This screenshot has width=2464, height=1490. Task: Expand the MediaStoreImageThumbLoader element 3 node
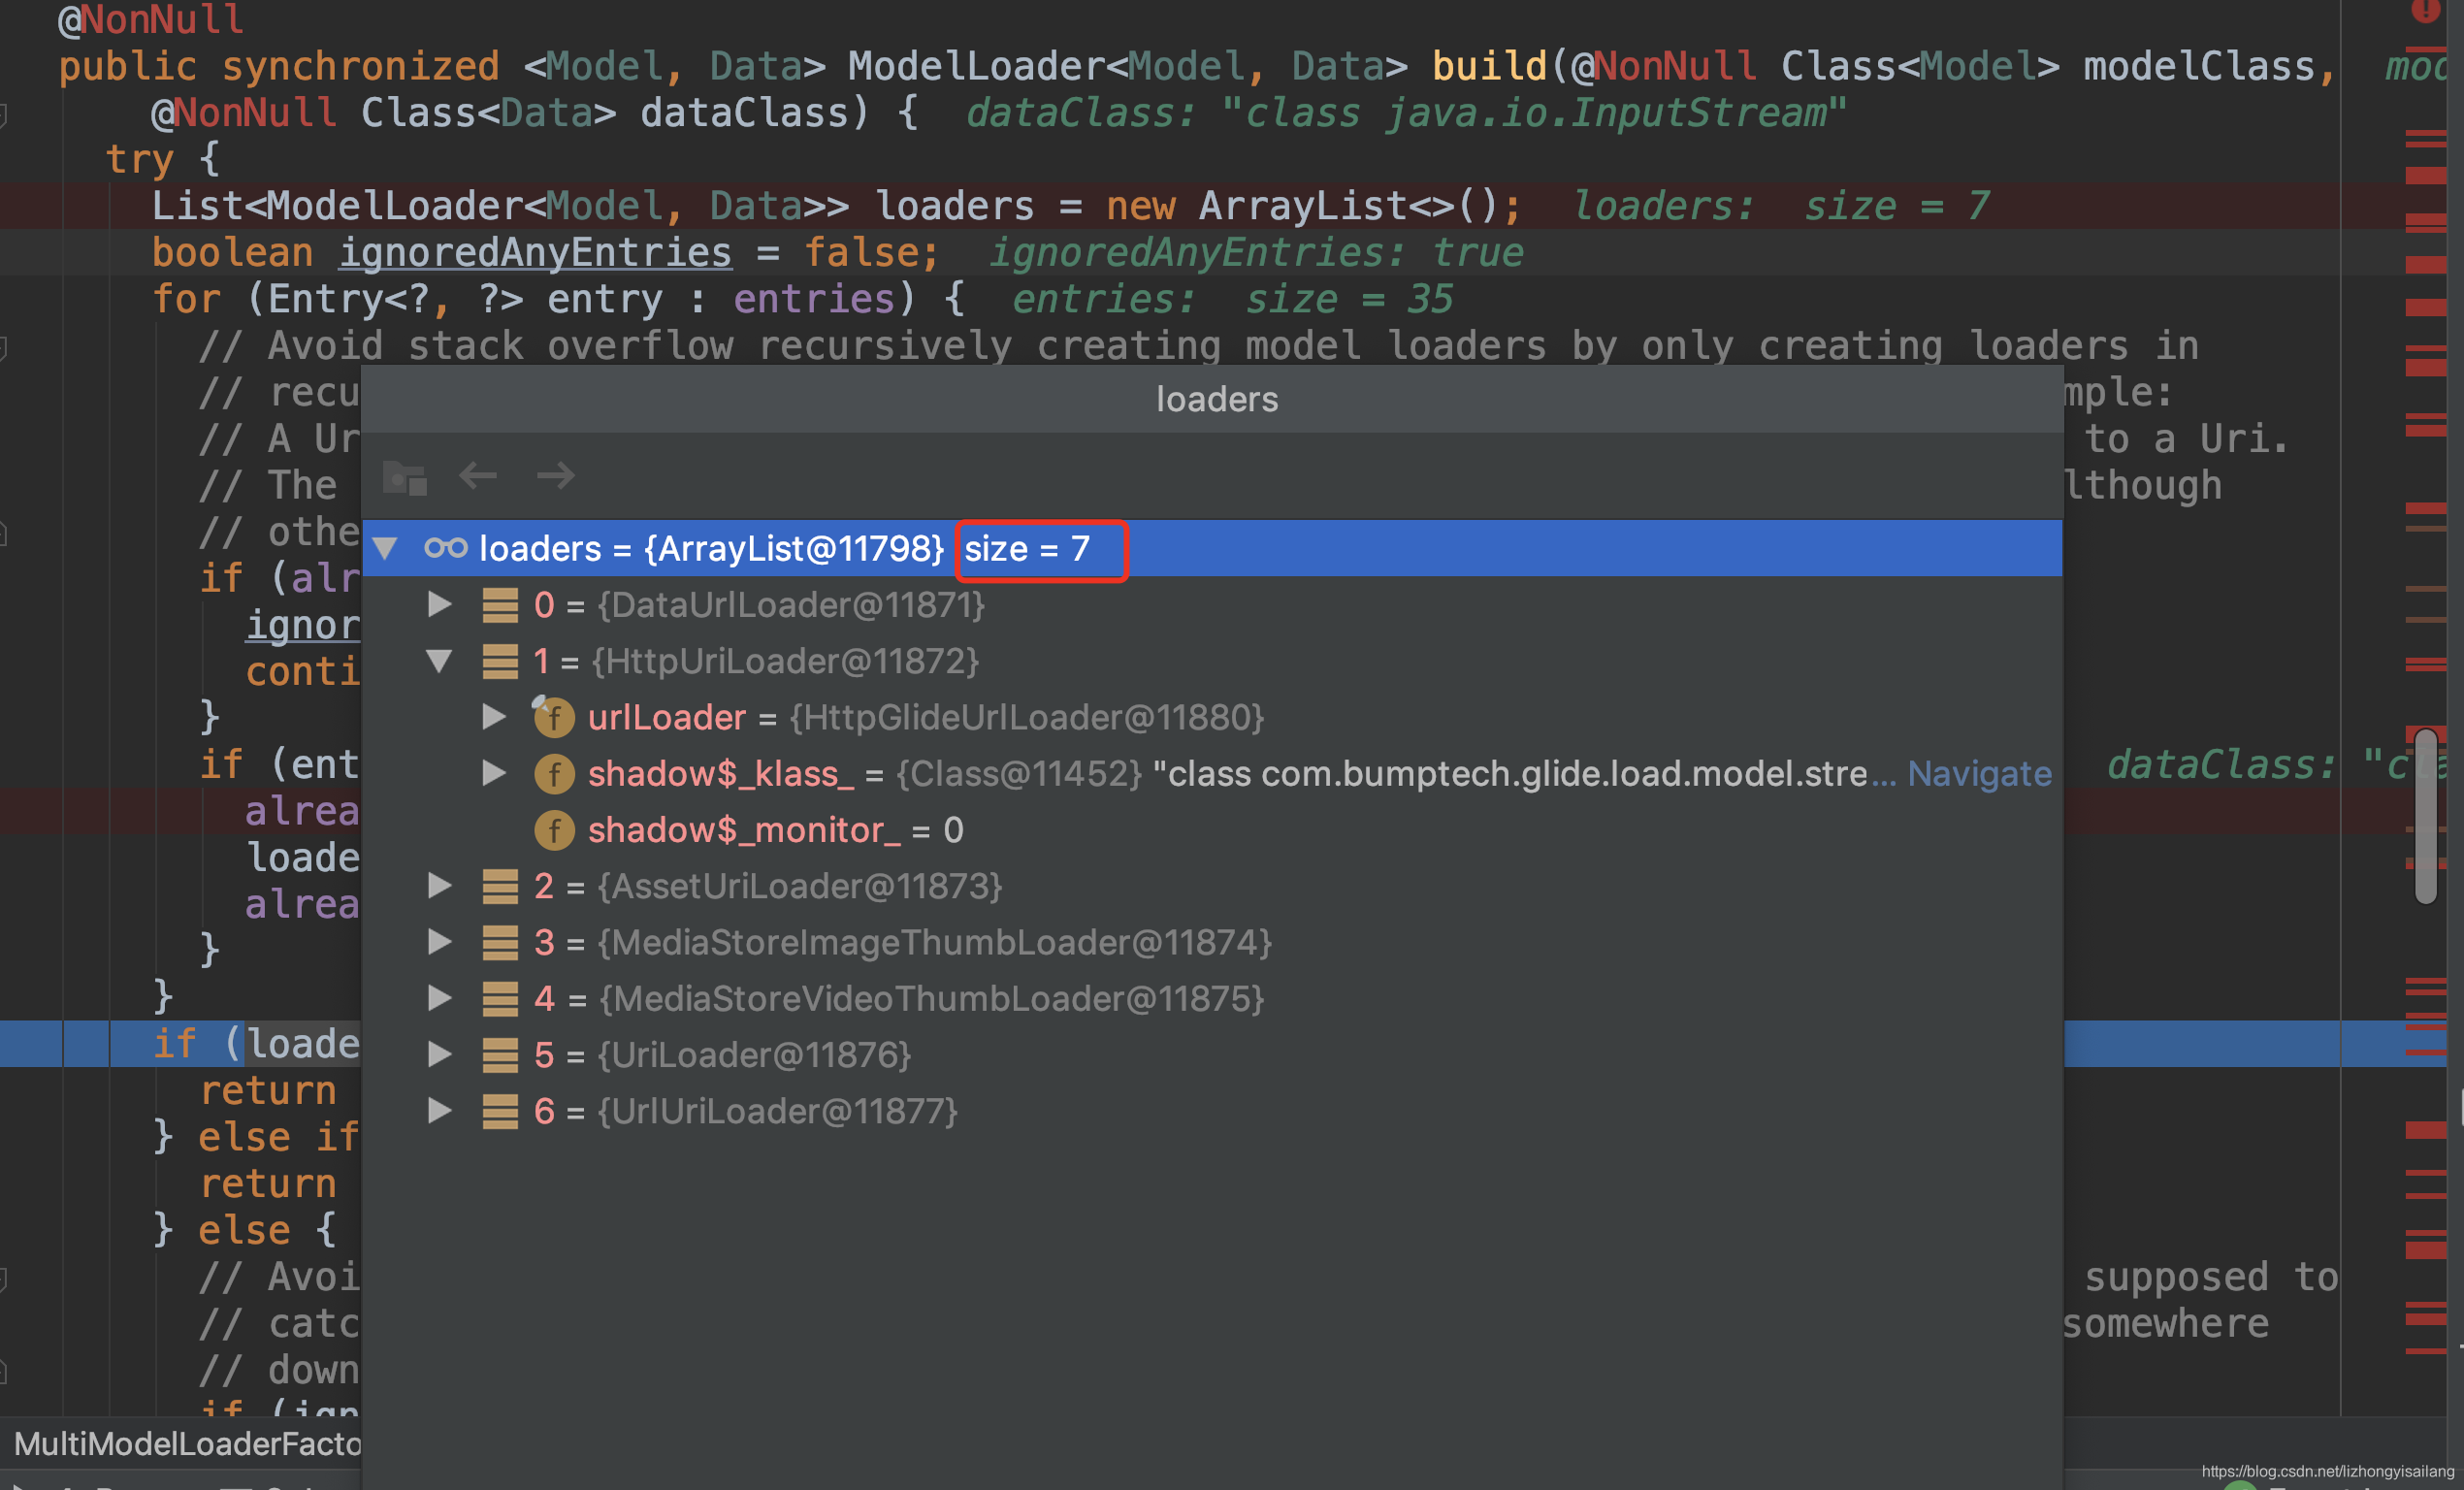click(438, 941)
